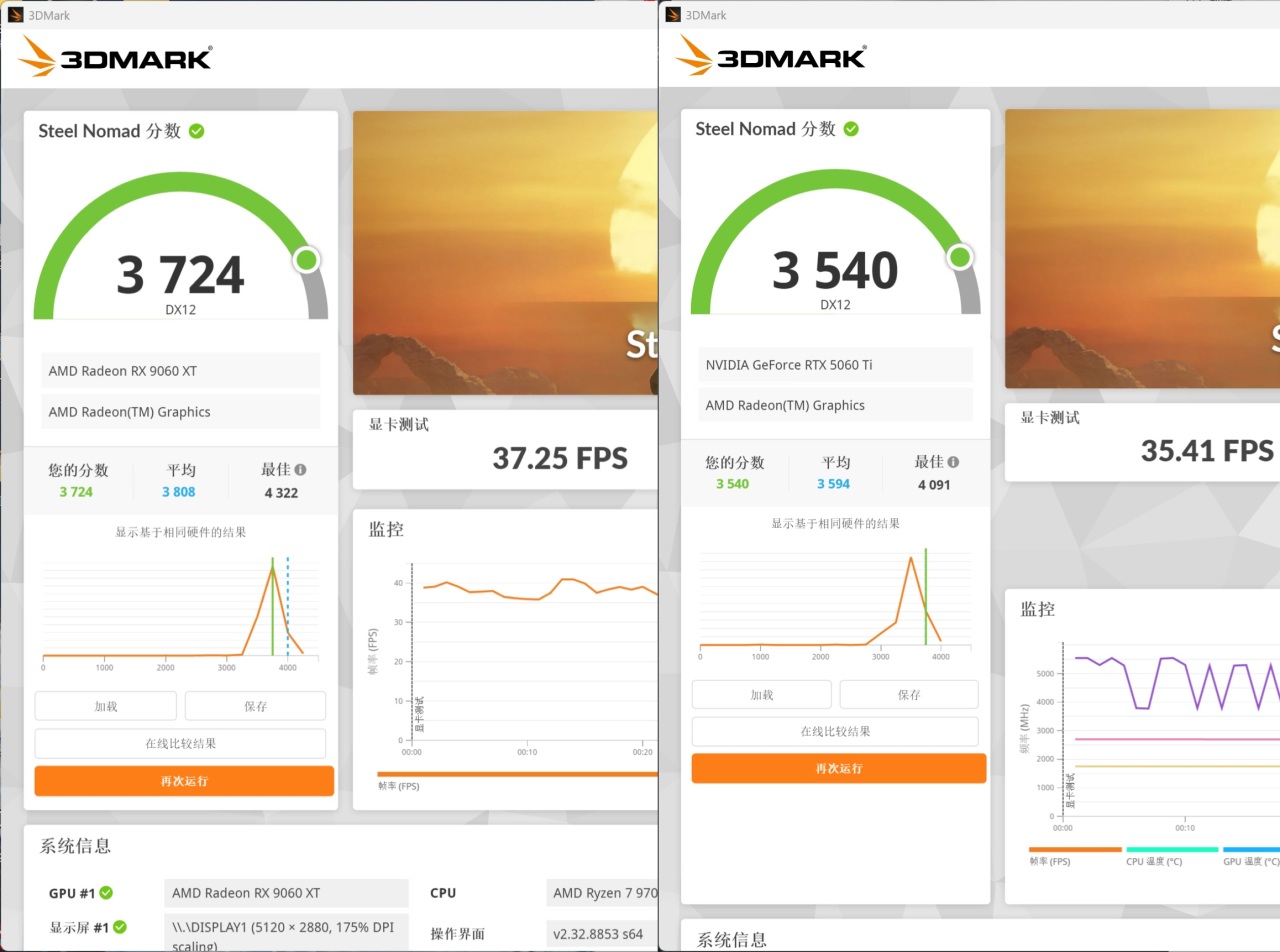Click the large 3 540 gauge score
1280x952 pixels.
tap(835, 271)
